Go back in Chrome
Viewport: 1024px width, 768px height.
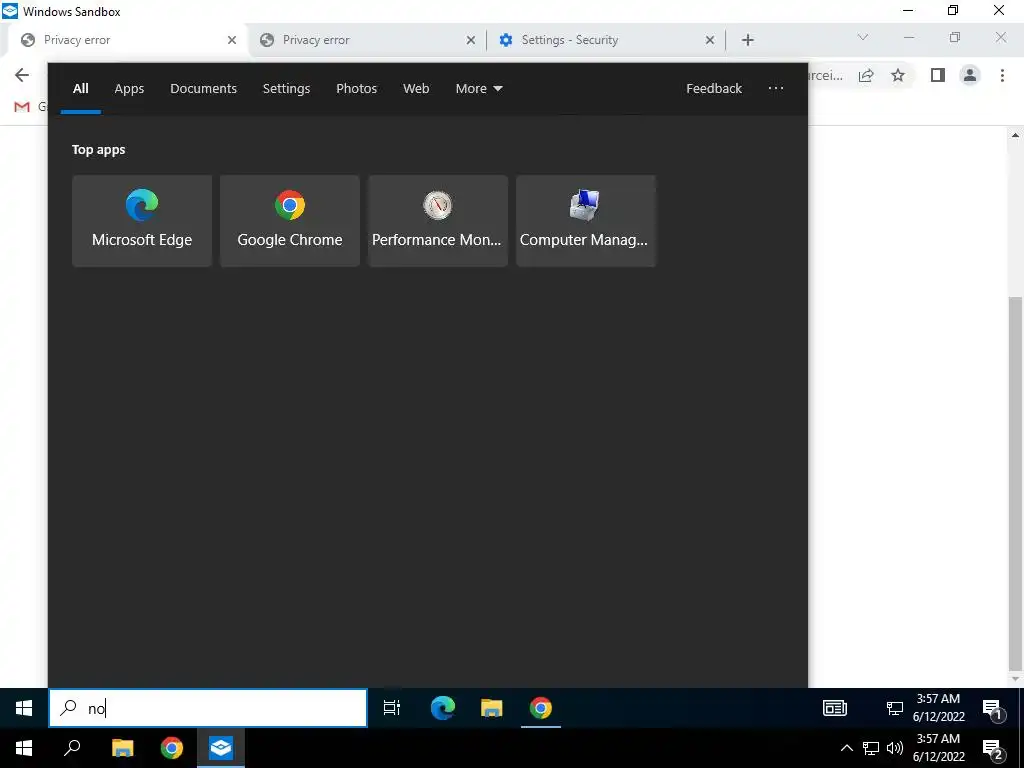pos(22,75)
